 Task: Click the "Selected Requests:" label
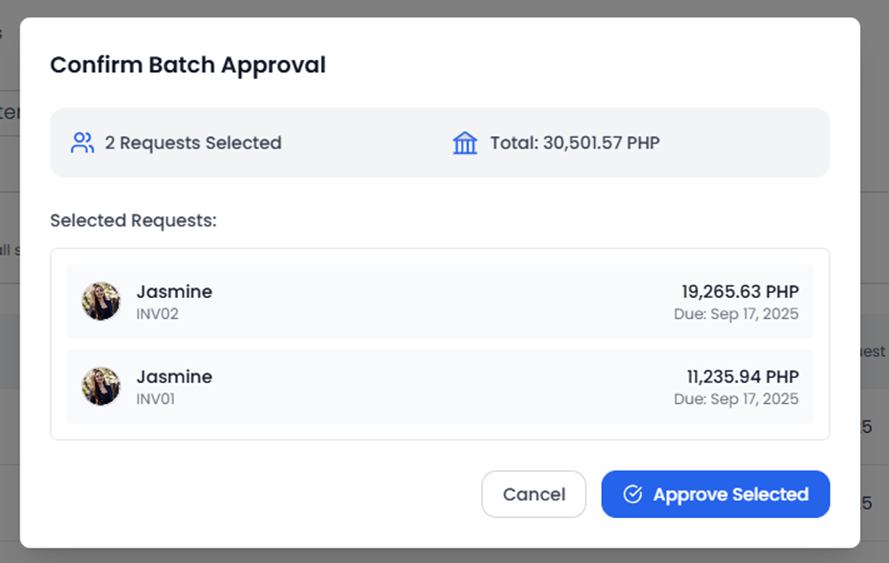click(133, 220)
